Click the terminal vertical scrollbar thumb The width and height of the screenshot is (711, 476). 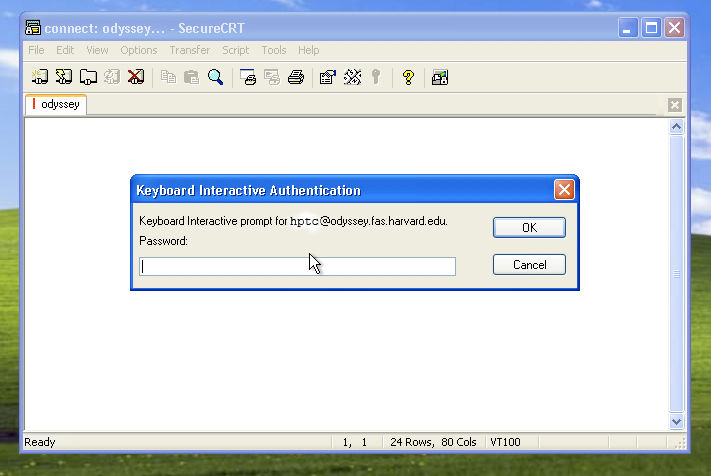(x=676, y=274)
